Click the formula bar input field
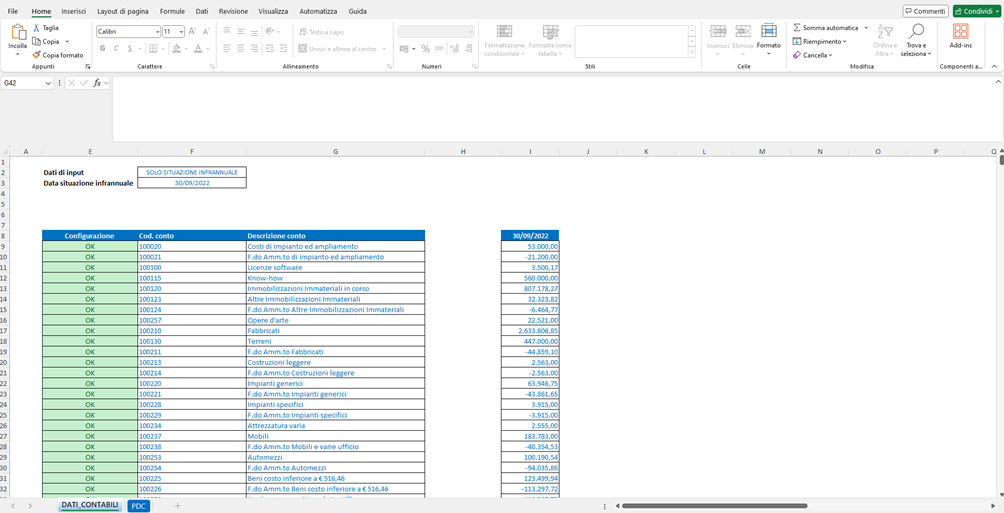 click(x=554, y=109)
